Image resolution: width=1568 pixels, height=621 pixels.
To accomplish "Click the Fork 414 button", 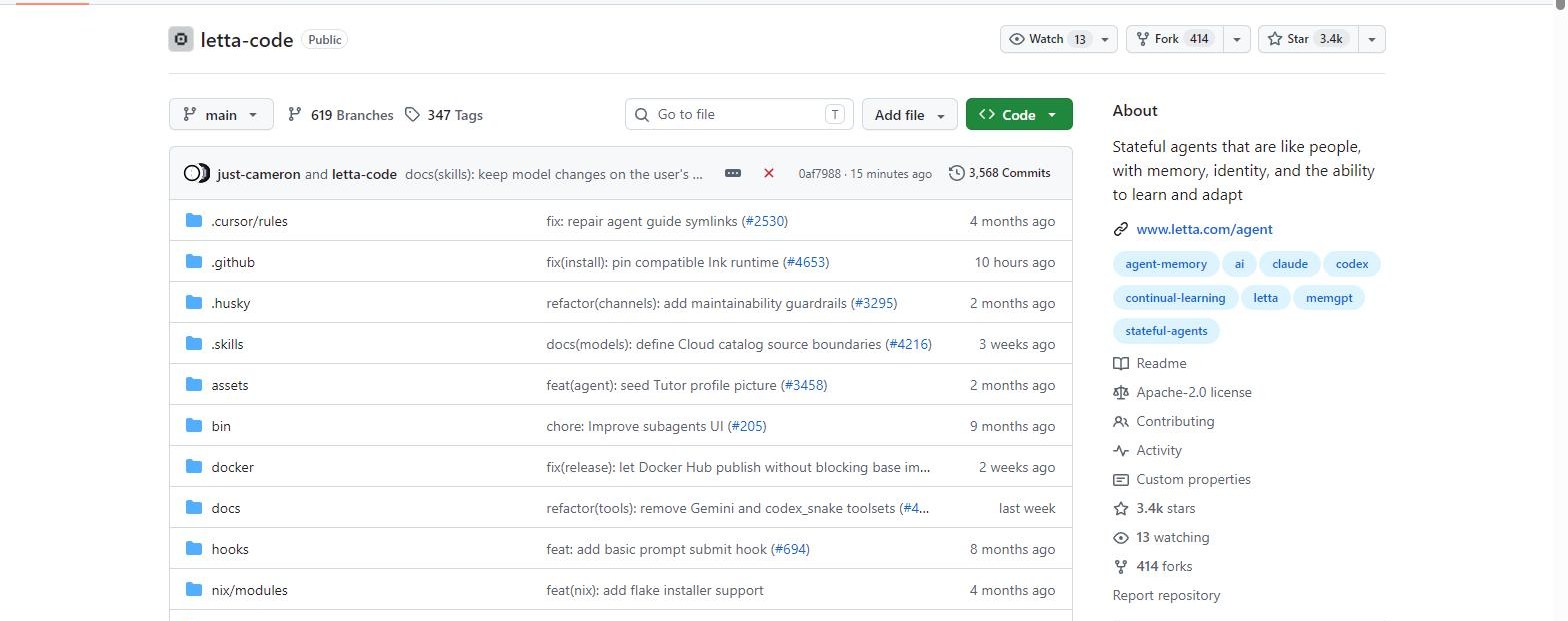I will pyautogui.click(x=1174, y=39).
